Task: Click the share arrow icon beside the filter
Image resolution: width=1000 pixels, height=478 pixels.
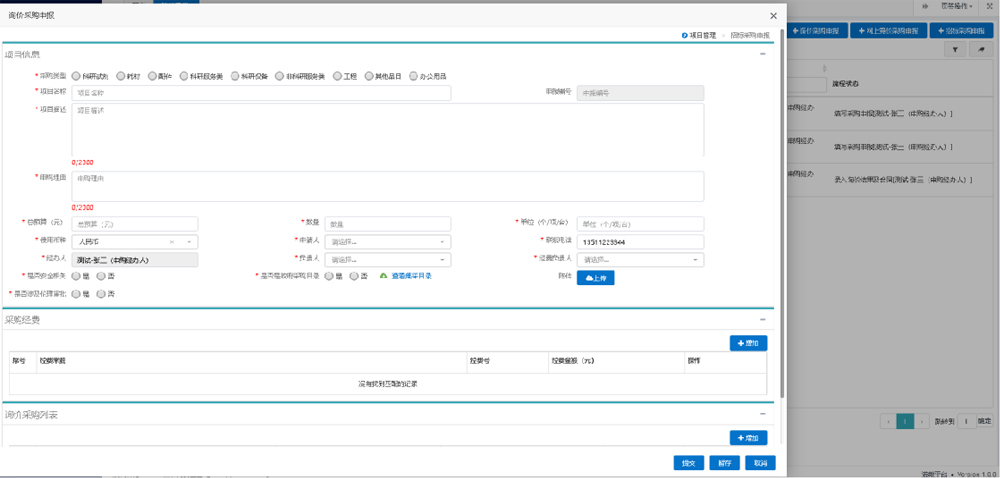Action: tap(981, 49)
